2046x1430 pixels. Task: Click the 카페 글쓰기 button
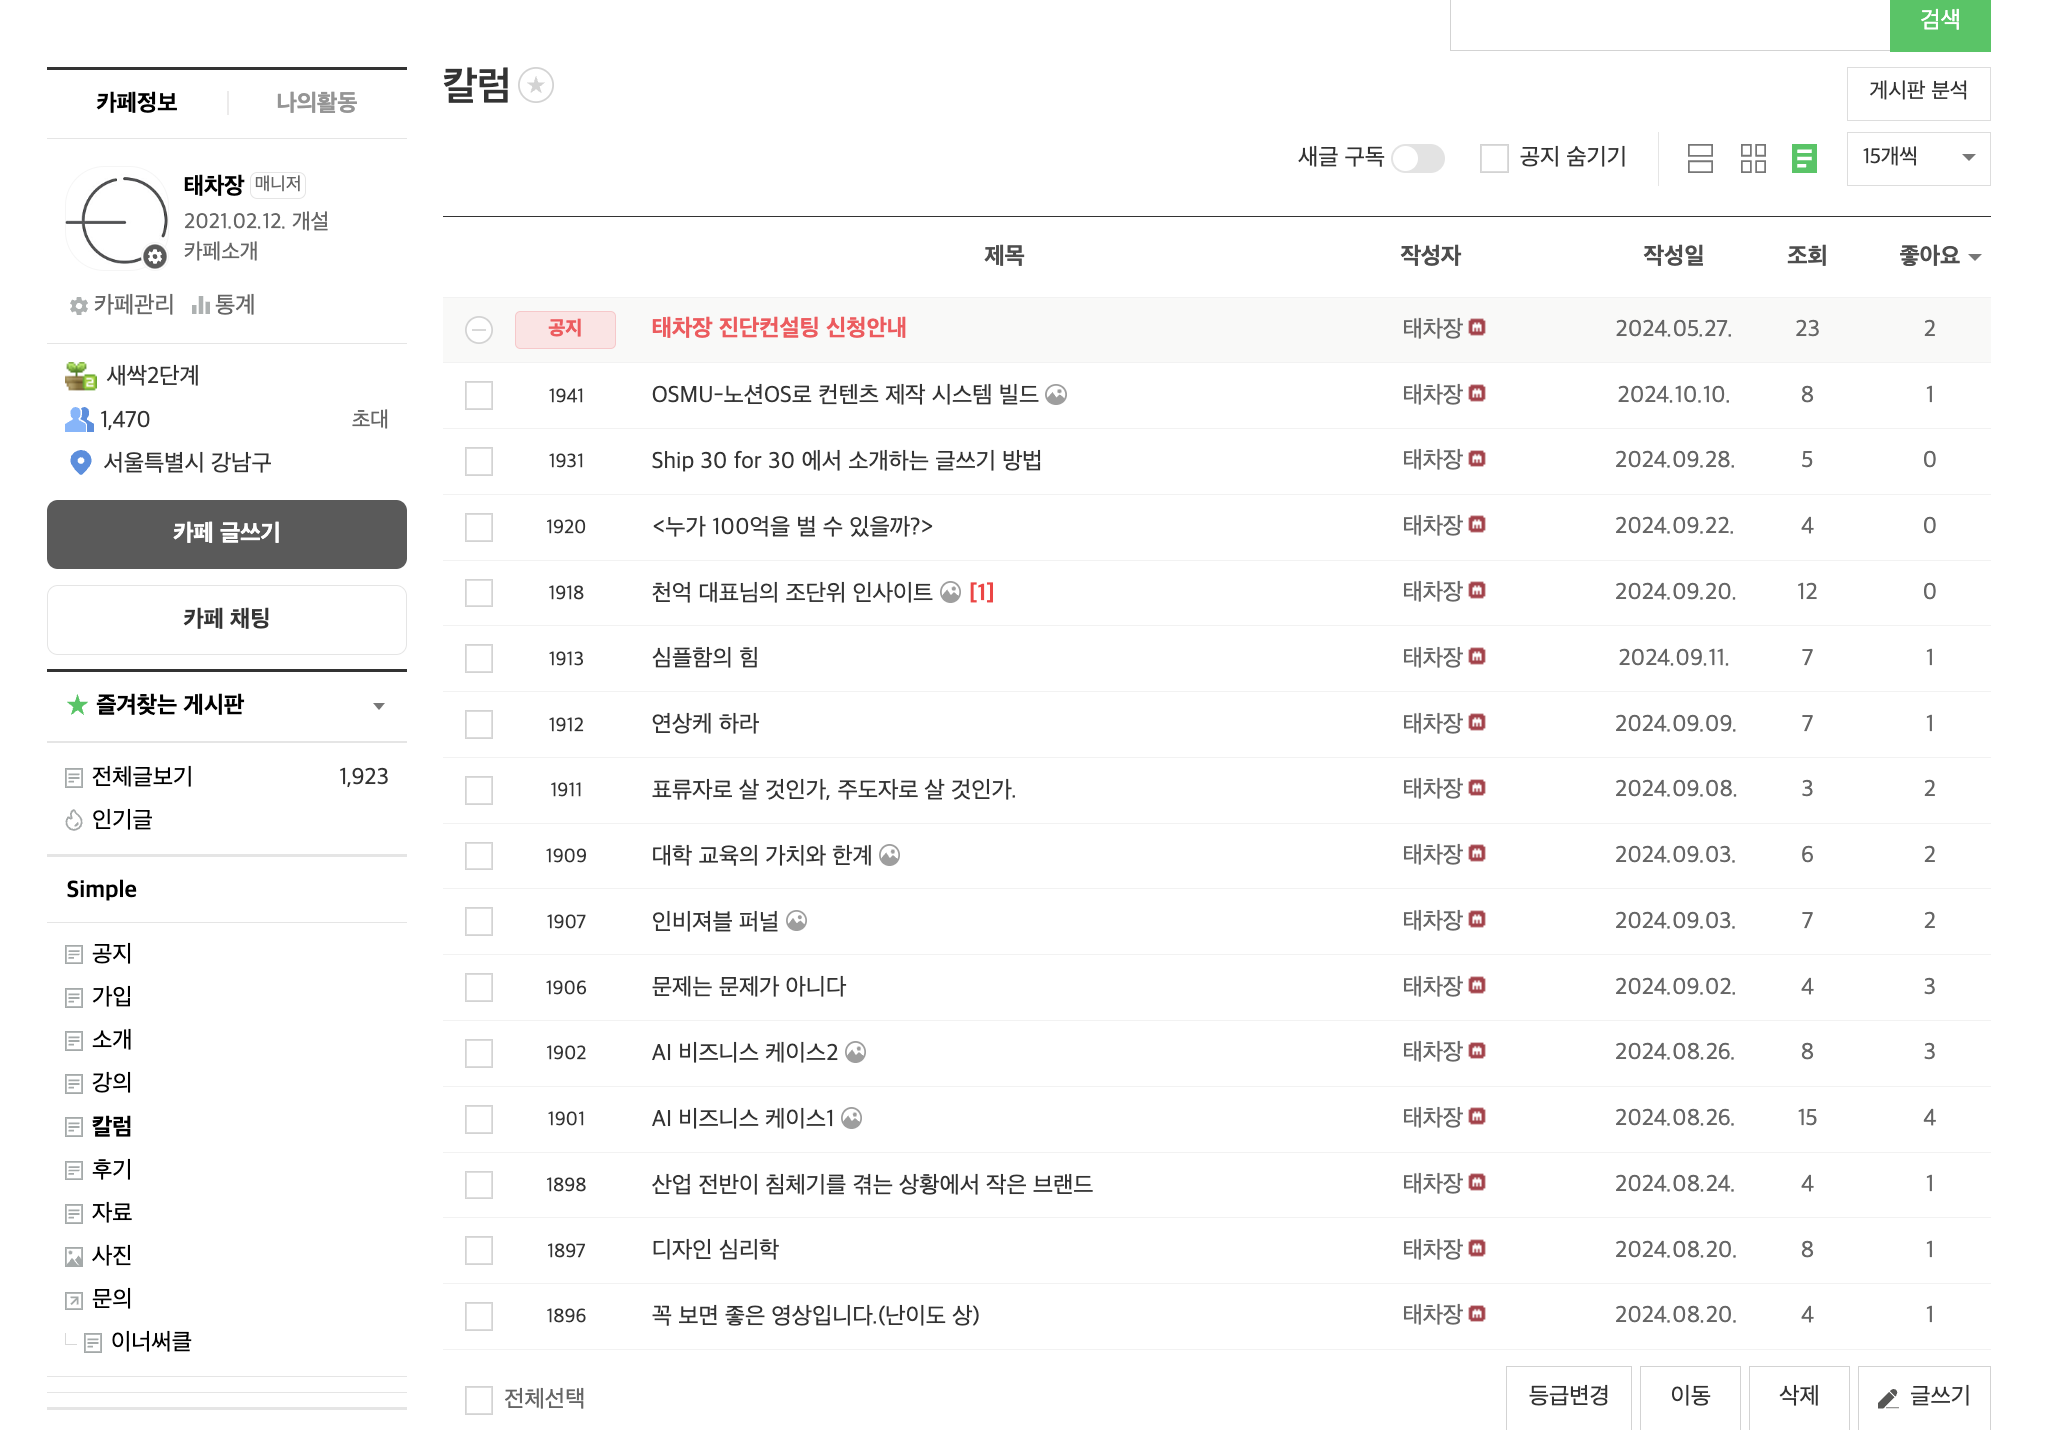[227, 534]
